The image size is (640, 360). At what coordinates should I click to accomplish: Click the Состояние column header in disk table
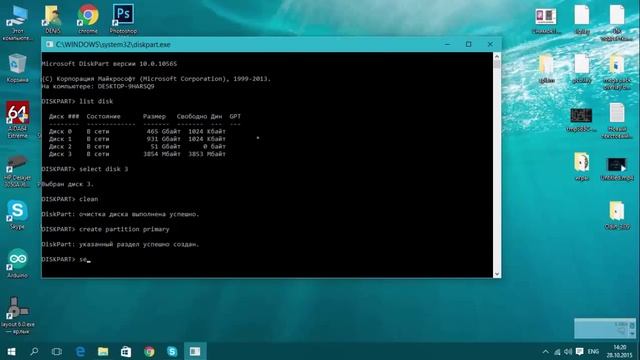103,116
